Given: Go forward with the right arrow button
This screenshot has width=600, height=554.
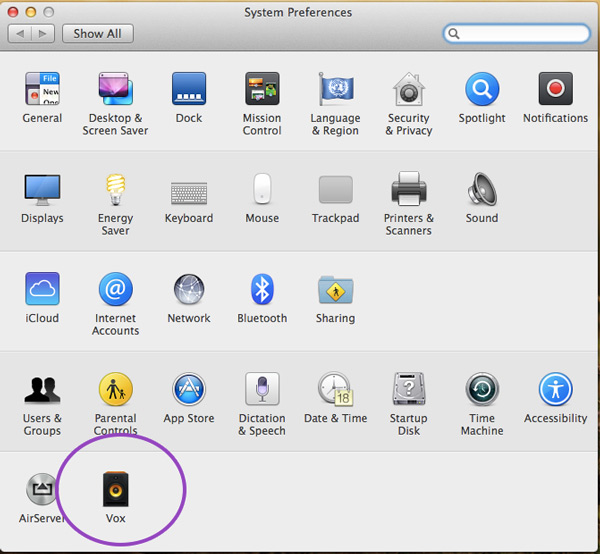Looking at the screenshot, I should tap(43, 34).
